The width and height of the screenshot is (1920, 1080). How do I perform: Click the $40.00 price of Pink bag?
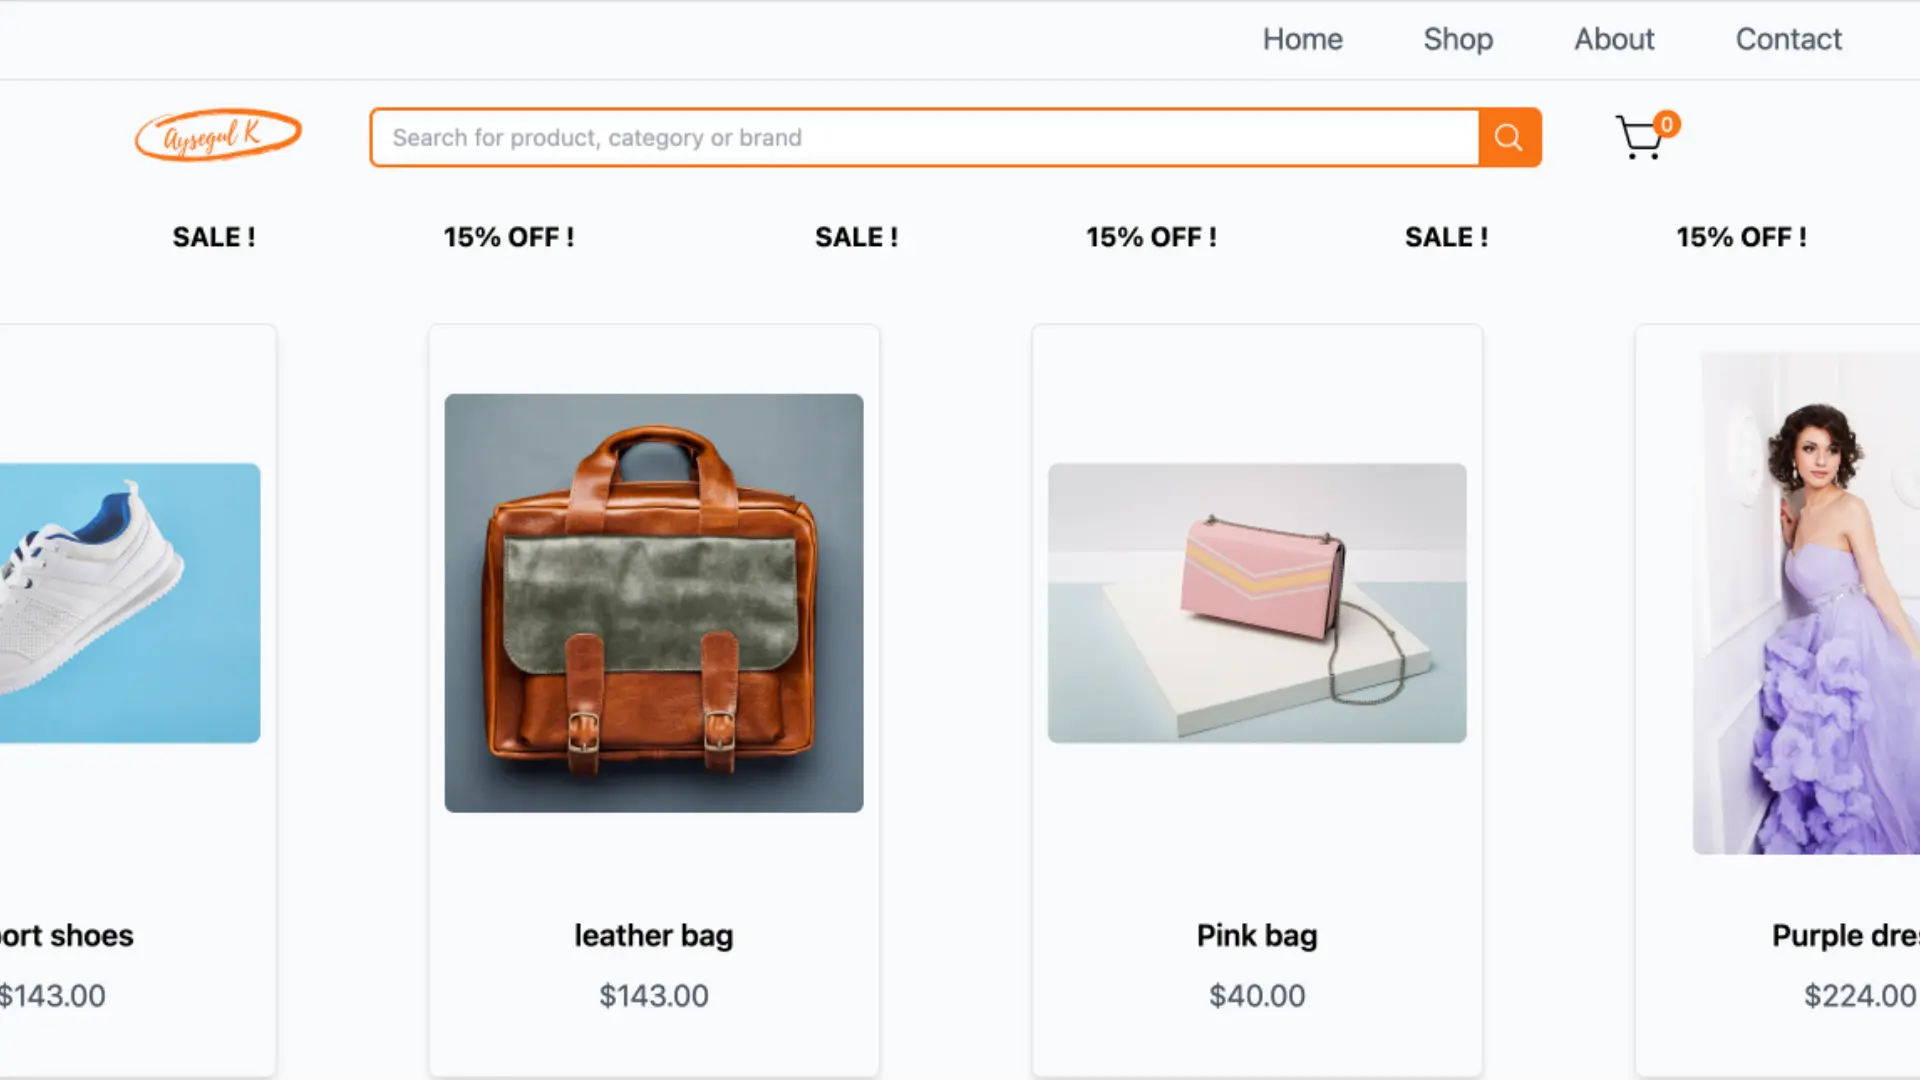pyautogui.click(x=1256, y=995)
